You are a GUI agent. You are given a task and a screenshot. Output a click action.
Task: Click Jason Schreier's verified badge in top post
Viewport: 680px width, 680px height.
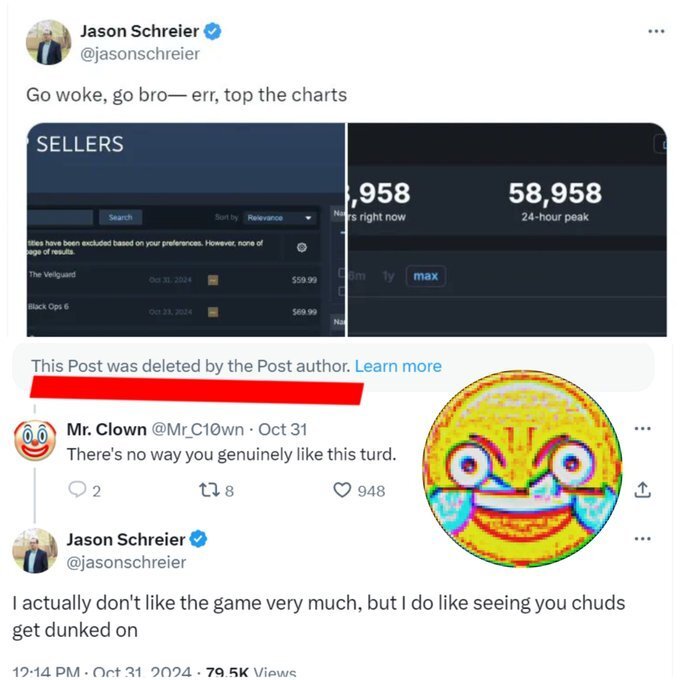tap(212, 31)
